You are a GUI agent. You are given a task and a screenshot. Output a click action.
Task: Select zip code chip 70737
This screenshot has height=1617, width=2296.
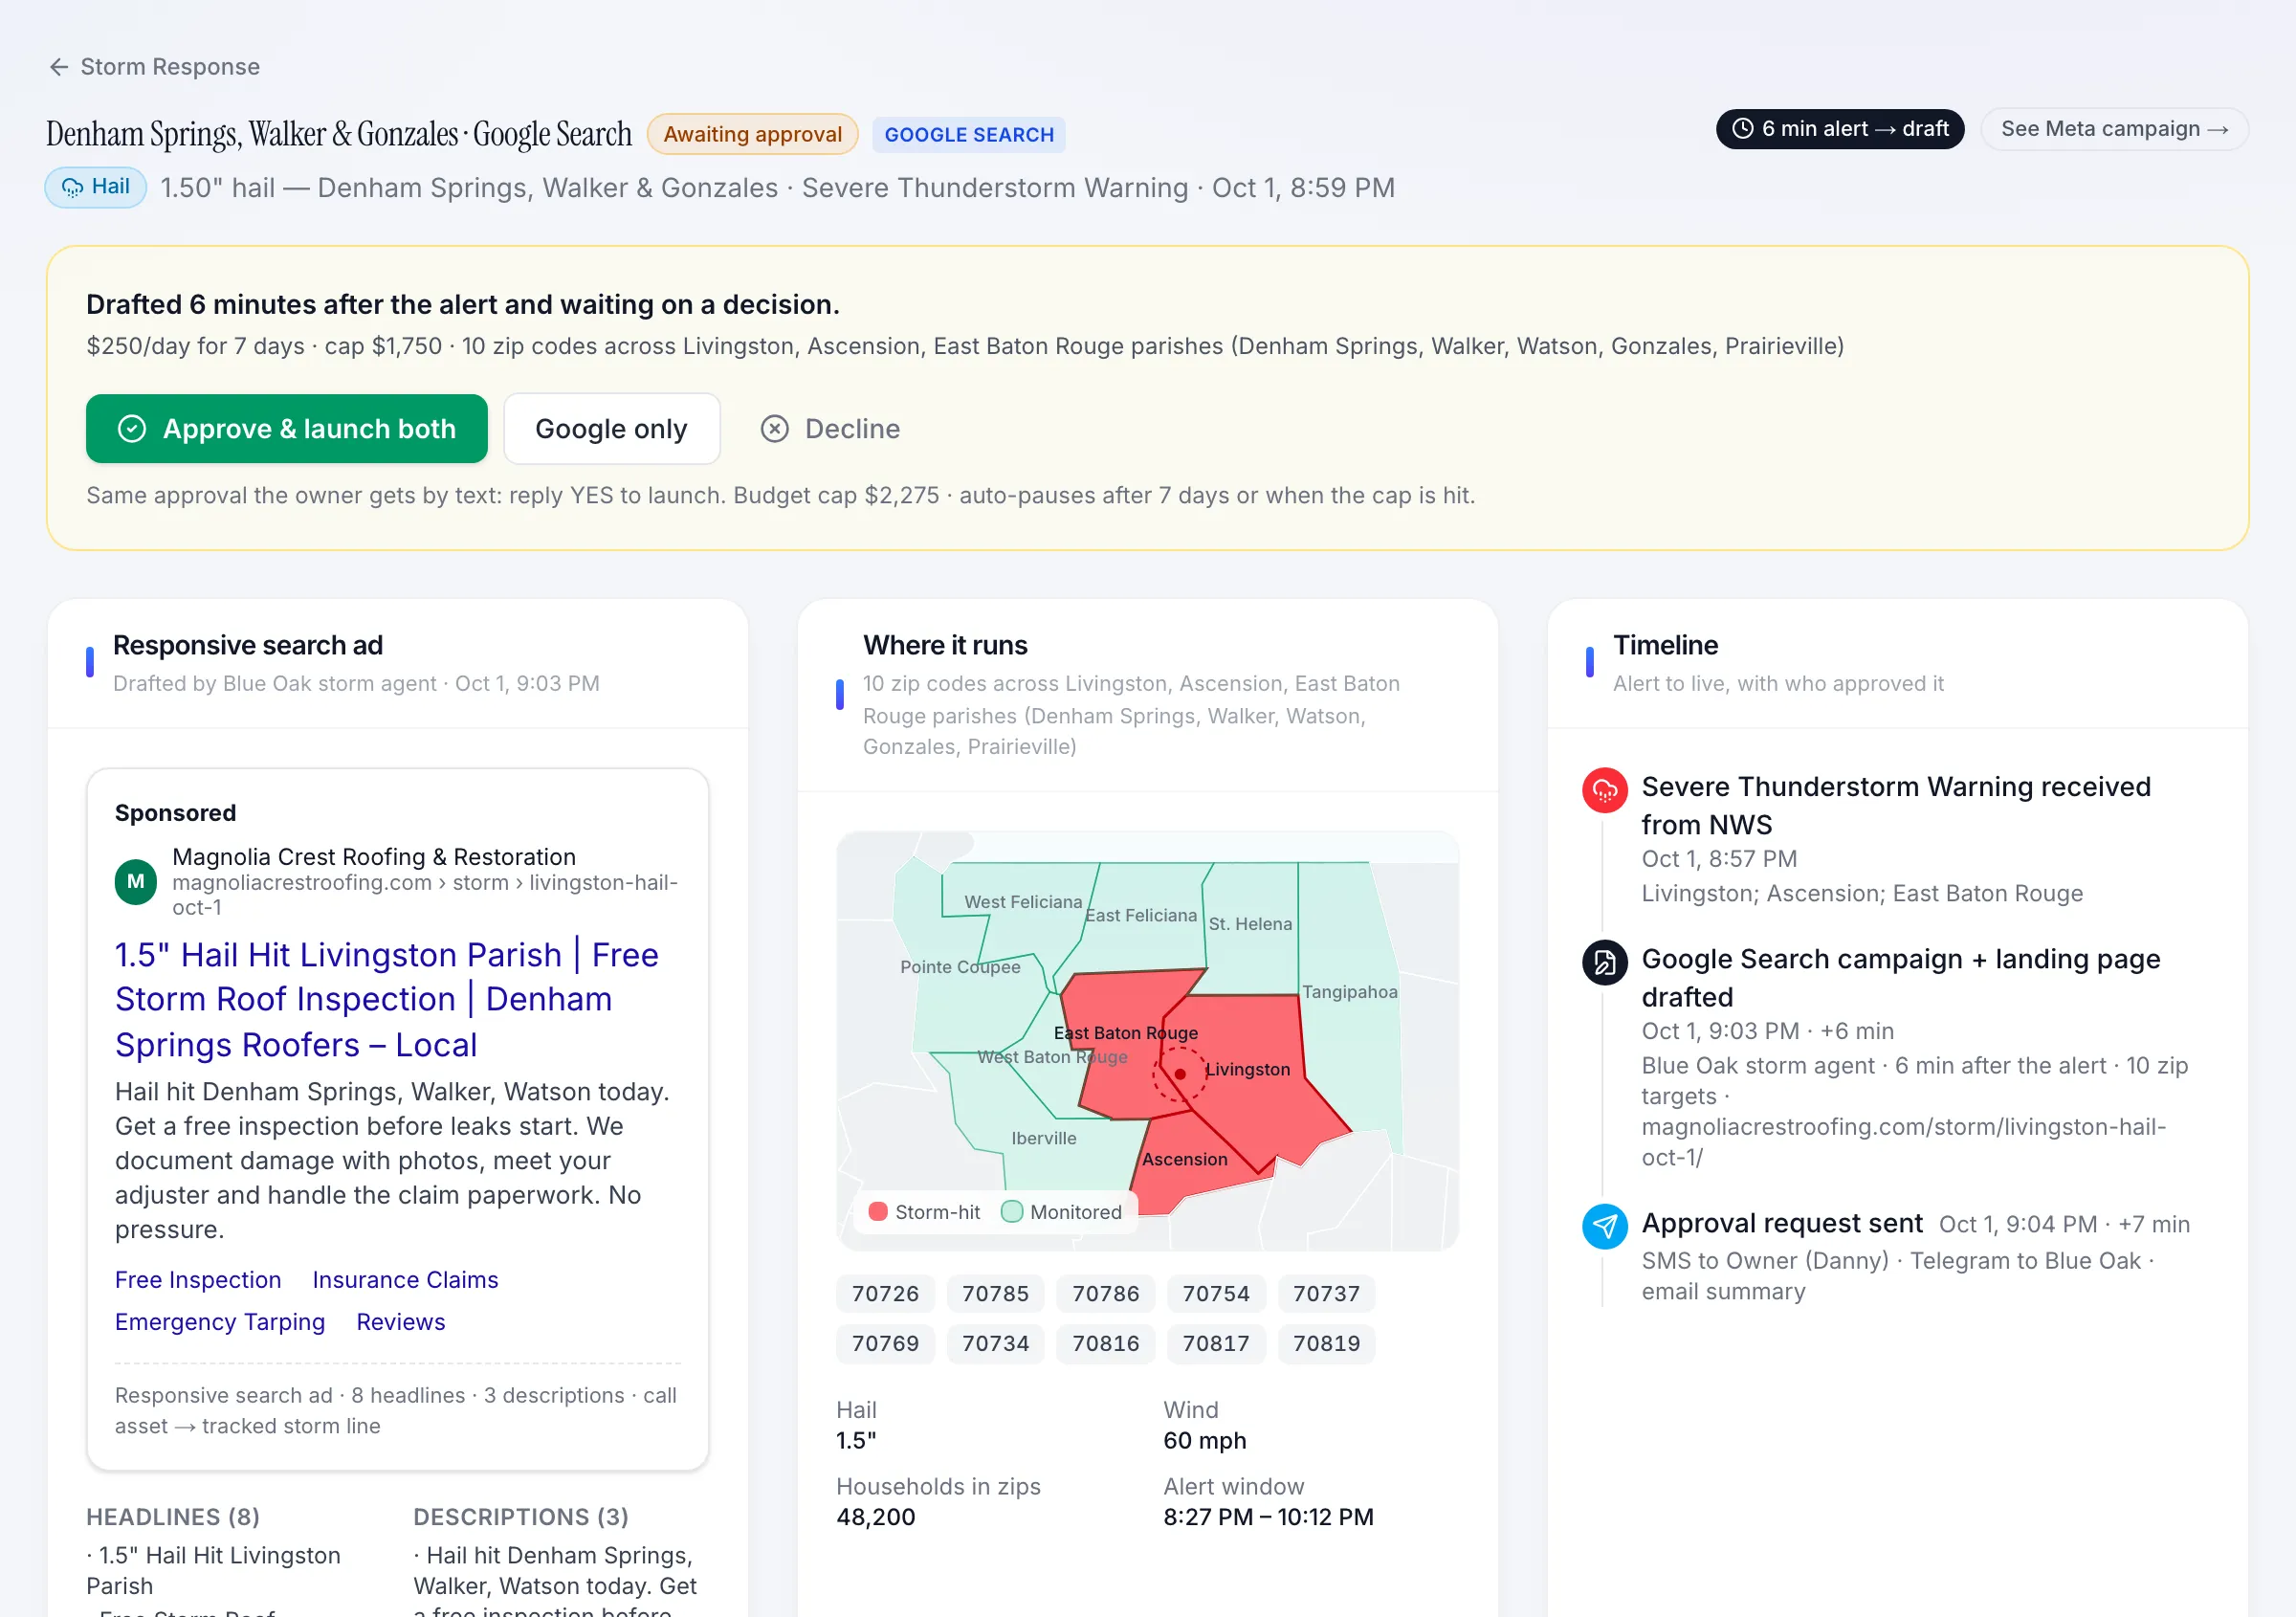coord(1326,1293)
